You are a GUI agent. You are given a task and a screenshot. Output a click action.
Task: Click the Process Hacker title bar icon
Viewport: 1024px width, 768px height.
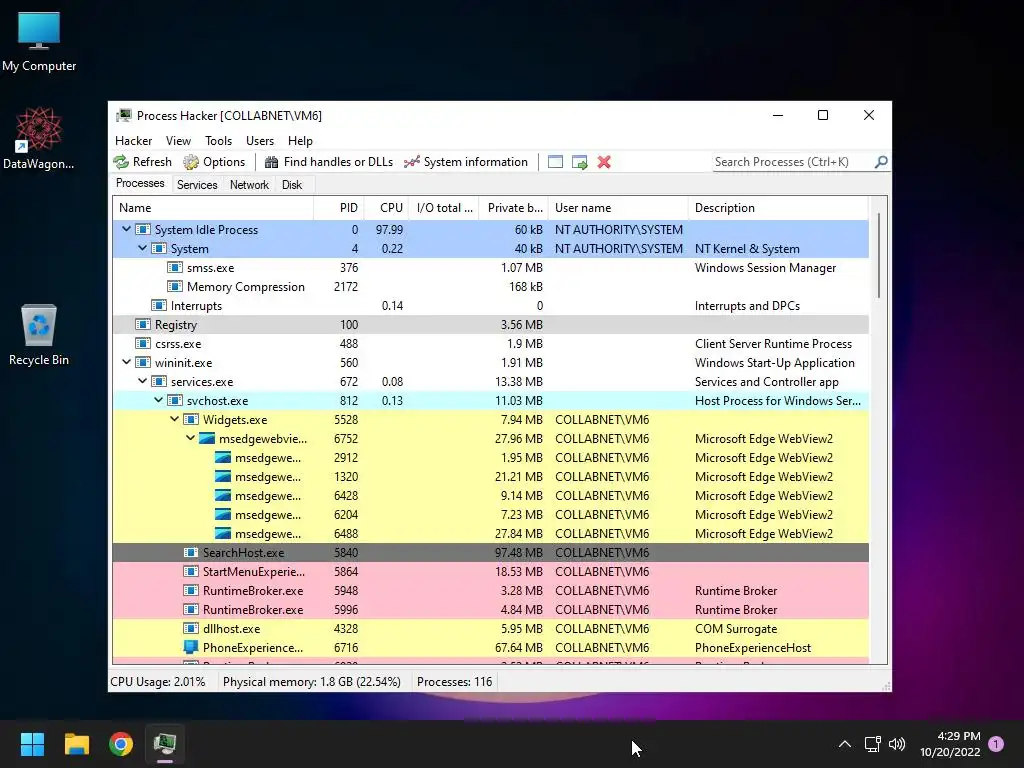coord(123,116)
